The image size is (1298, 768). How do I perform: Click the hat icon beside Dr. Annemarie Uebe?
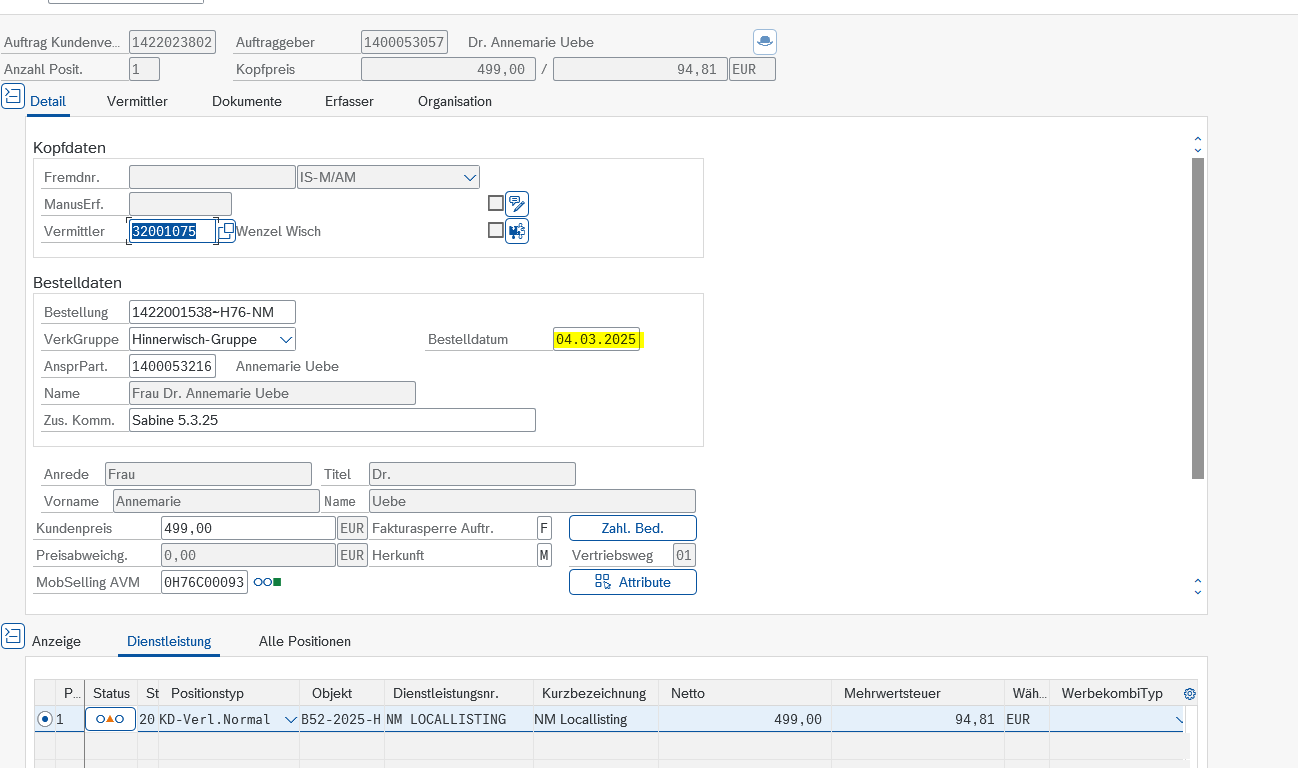[765, 42]
